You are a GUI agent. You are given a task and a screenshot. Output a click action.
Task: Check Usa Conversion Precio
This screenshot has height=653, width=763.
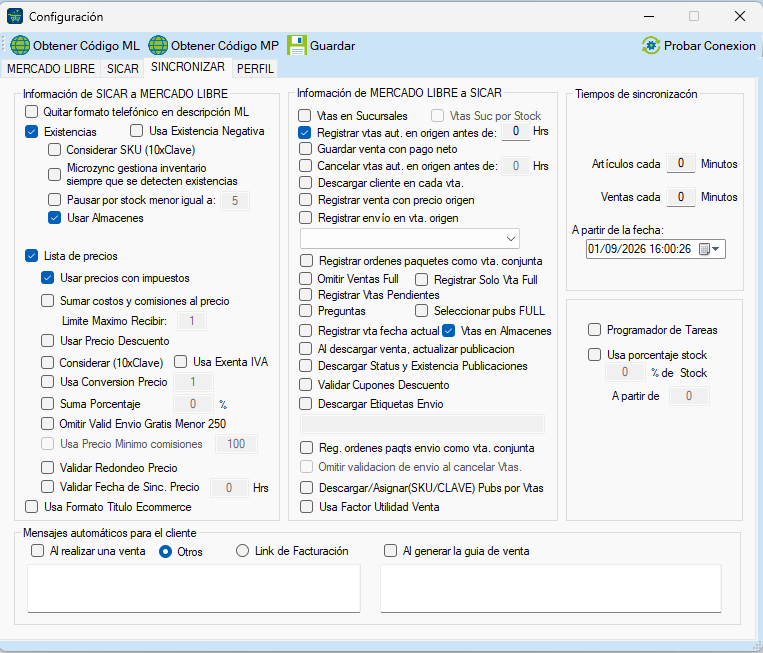click(x=48, y=381)
